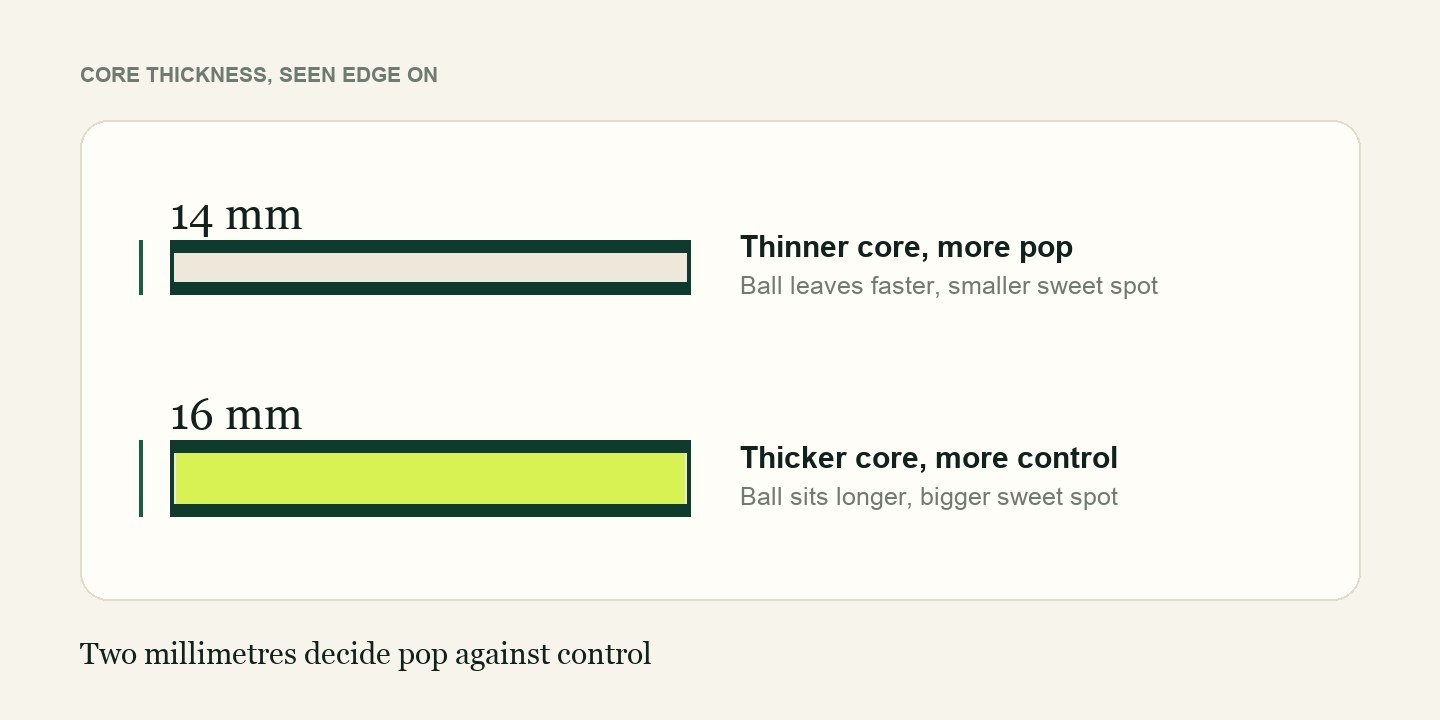
Task: Click the dark green bottom edge of the 16 mm bar
Action: [x=430, y=510]
